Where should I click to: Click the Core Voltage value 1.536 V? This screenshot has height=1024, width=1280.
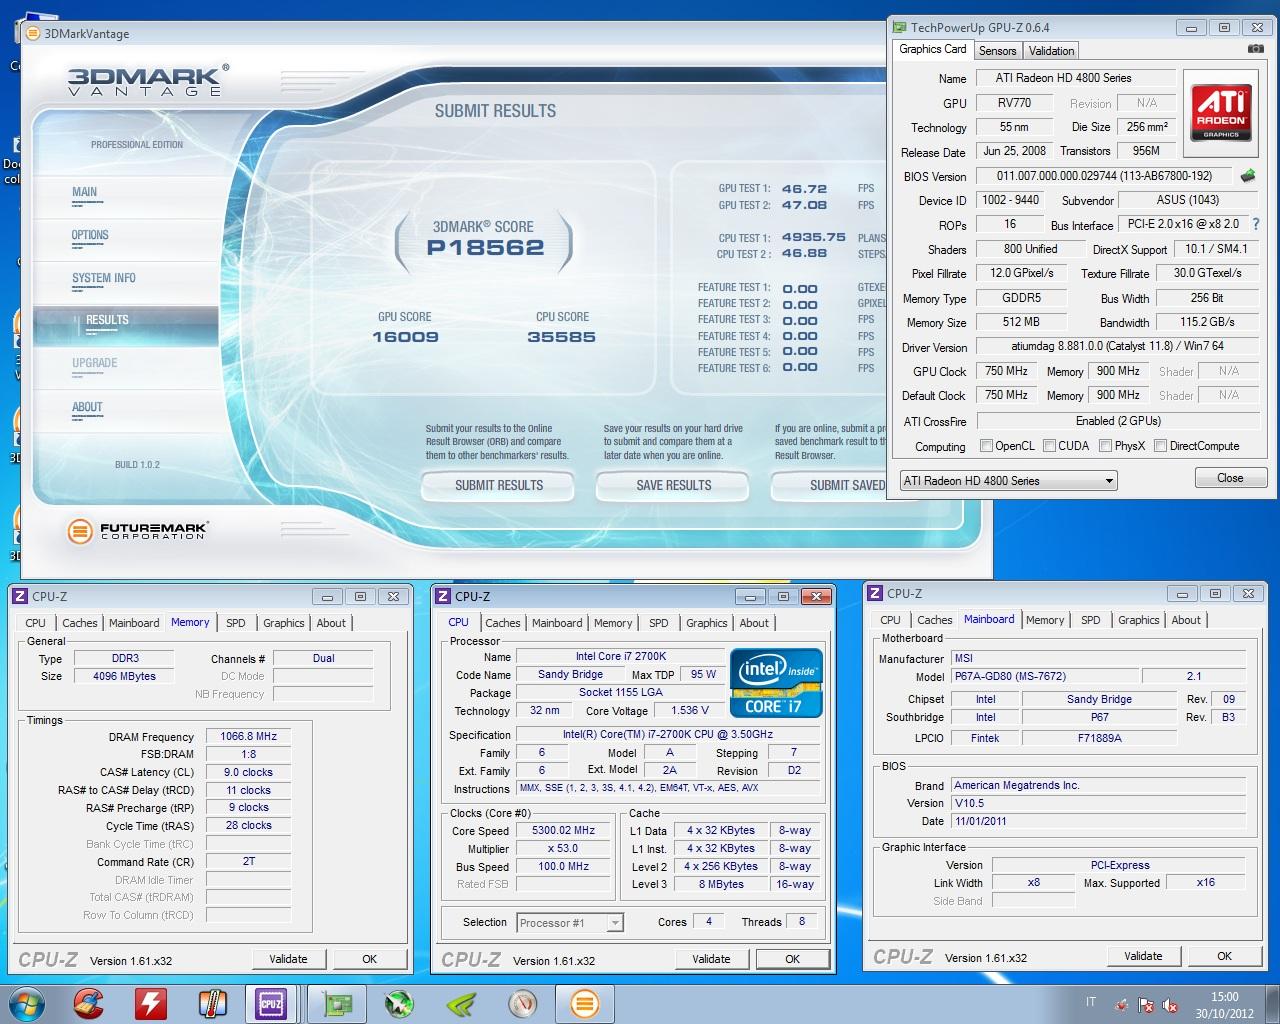(x=690, y=710)
